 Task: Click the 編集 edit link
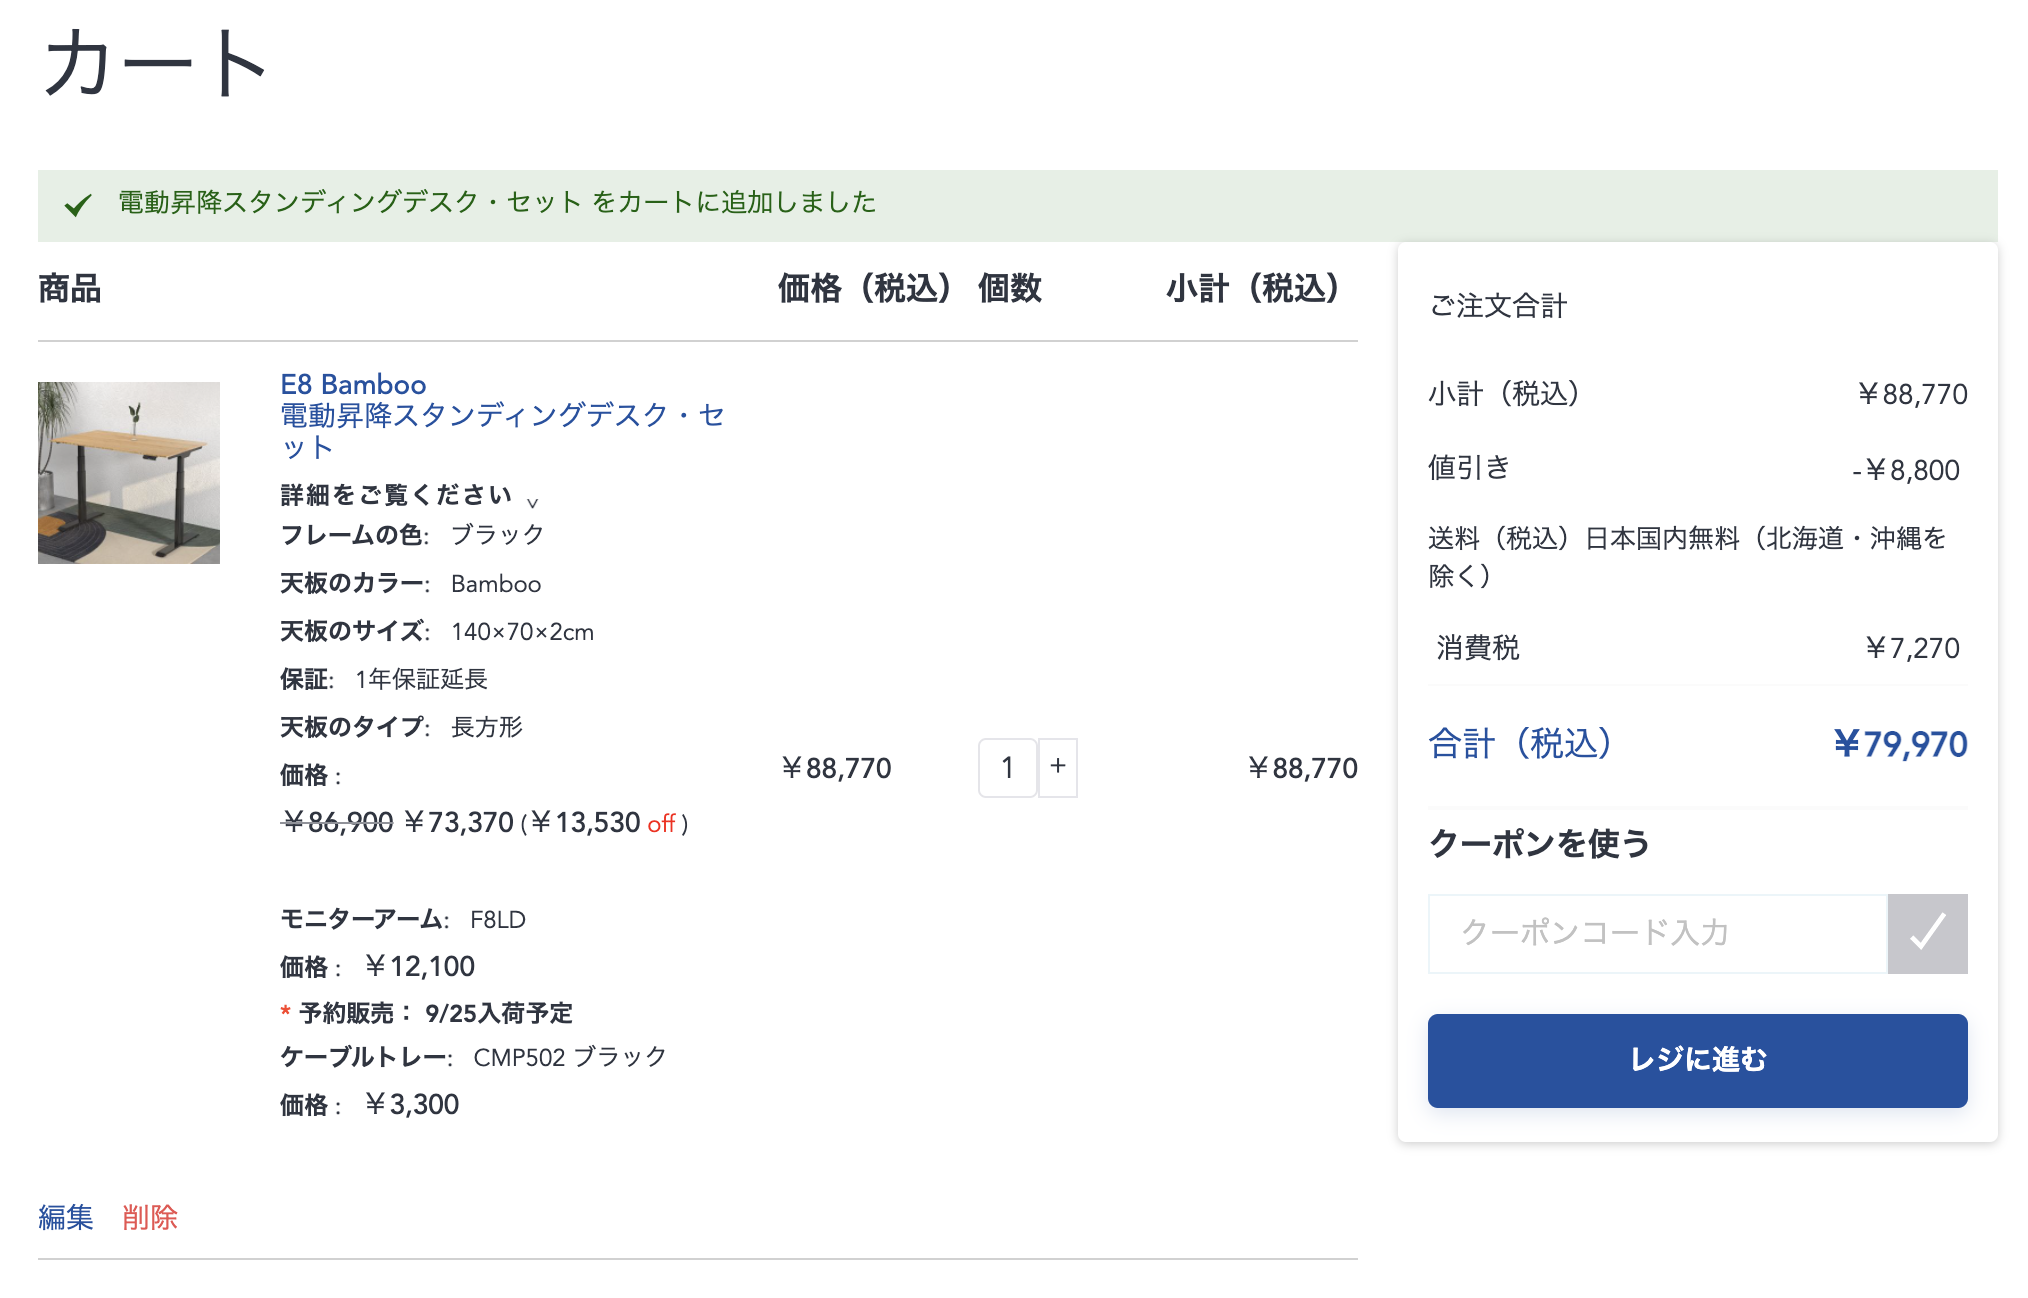pos(66,1217)
